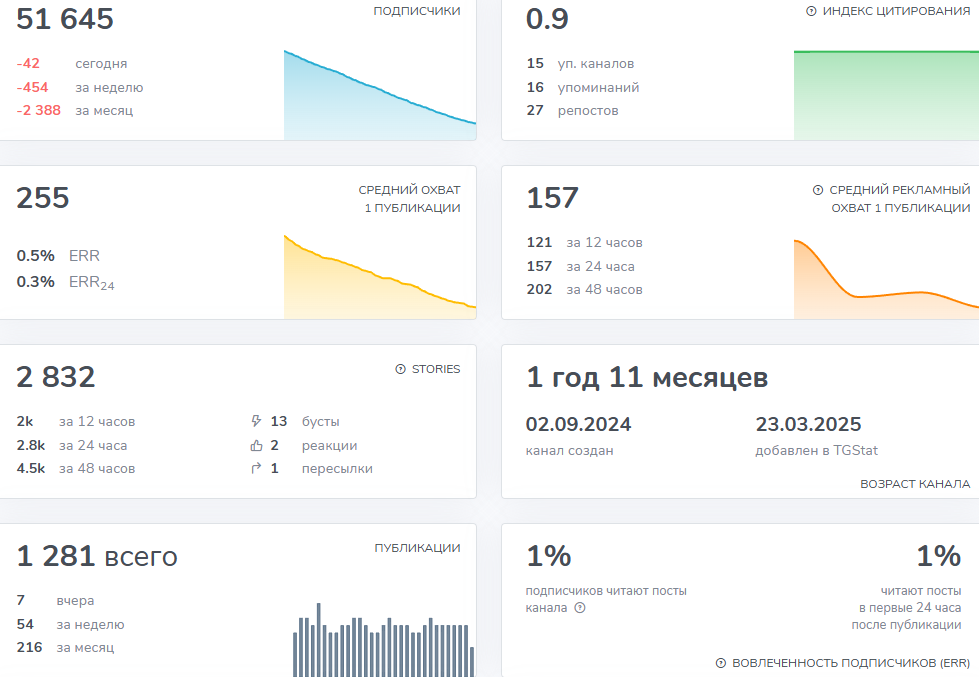979x677 pixels.
Task: Click the reactions thumbs-up icon
Action: pos(256,445)
